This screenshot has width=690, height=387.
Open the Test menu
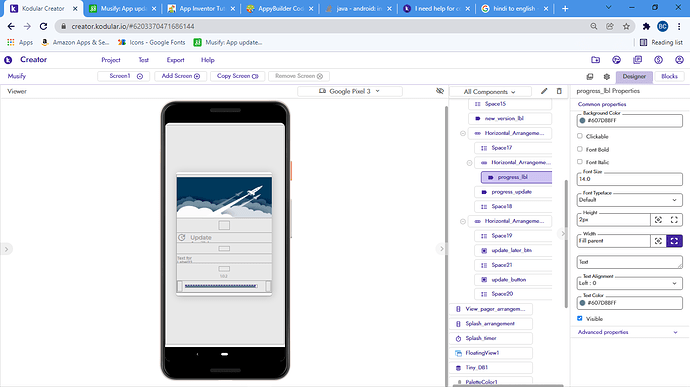(143, 60)
